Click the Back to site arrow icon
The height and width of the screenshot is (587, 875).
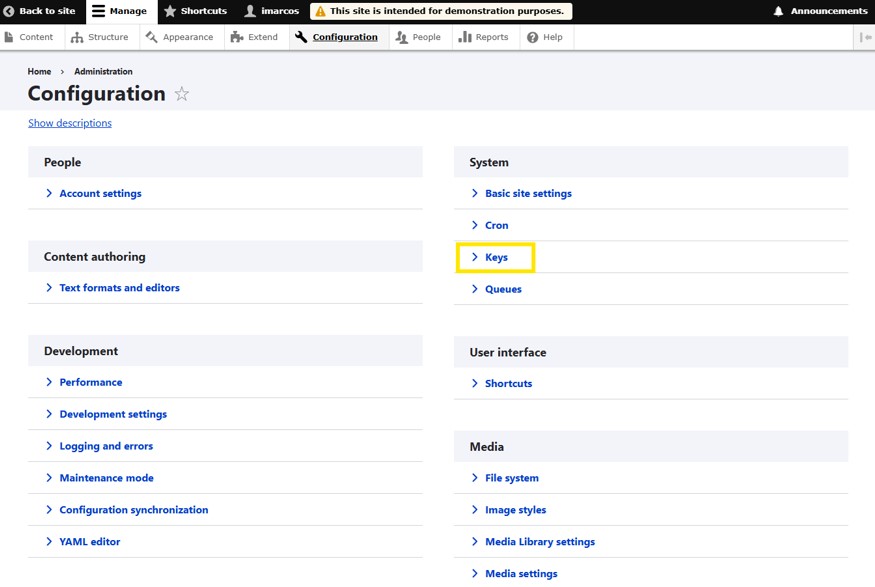point(9,11)
